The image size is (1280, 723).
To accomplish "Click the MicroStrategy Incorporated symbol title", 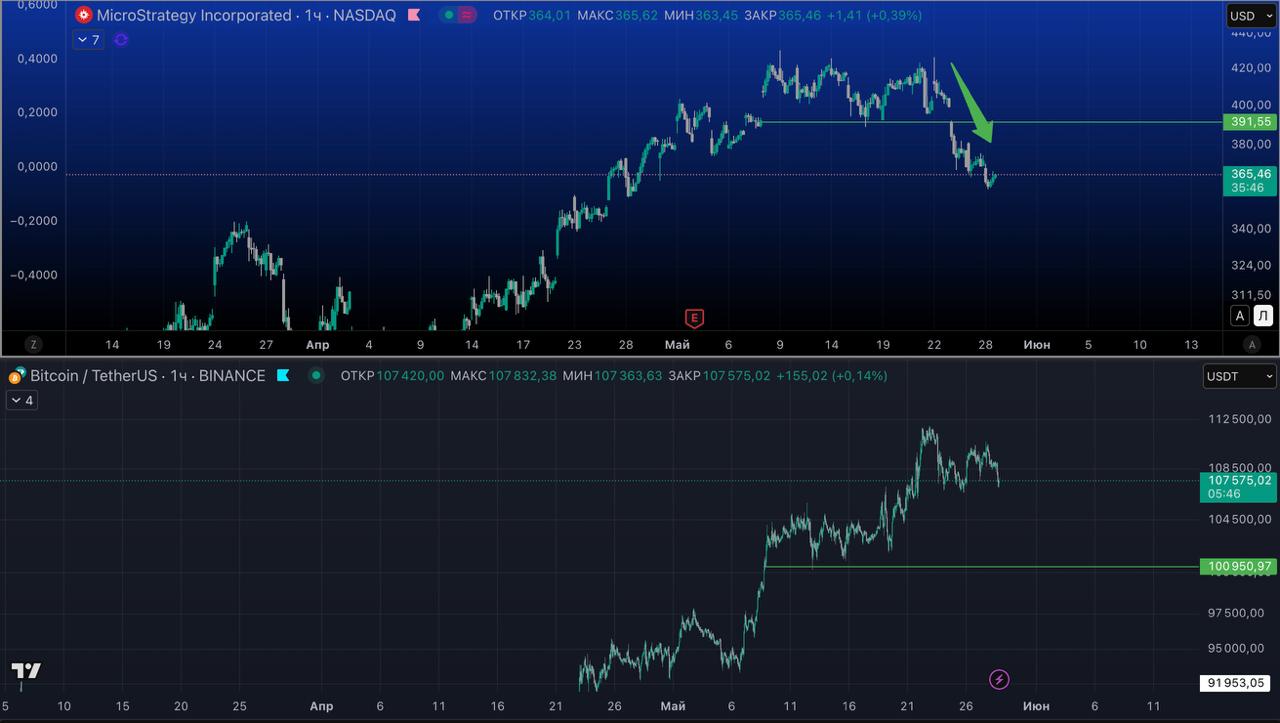I will point(196,16).
